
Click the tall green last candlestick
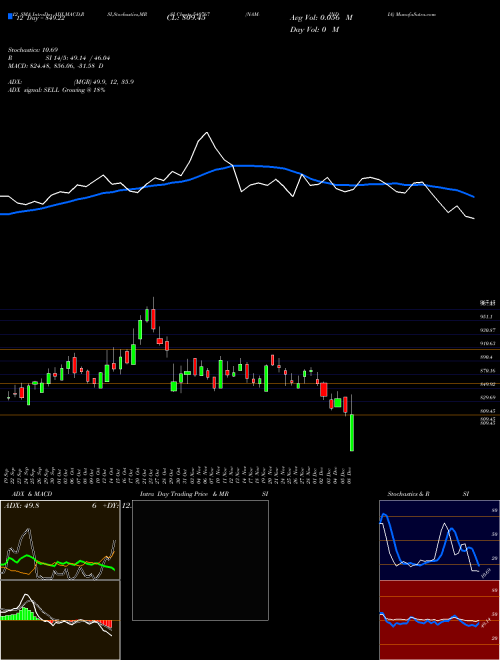(352, 433)
